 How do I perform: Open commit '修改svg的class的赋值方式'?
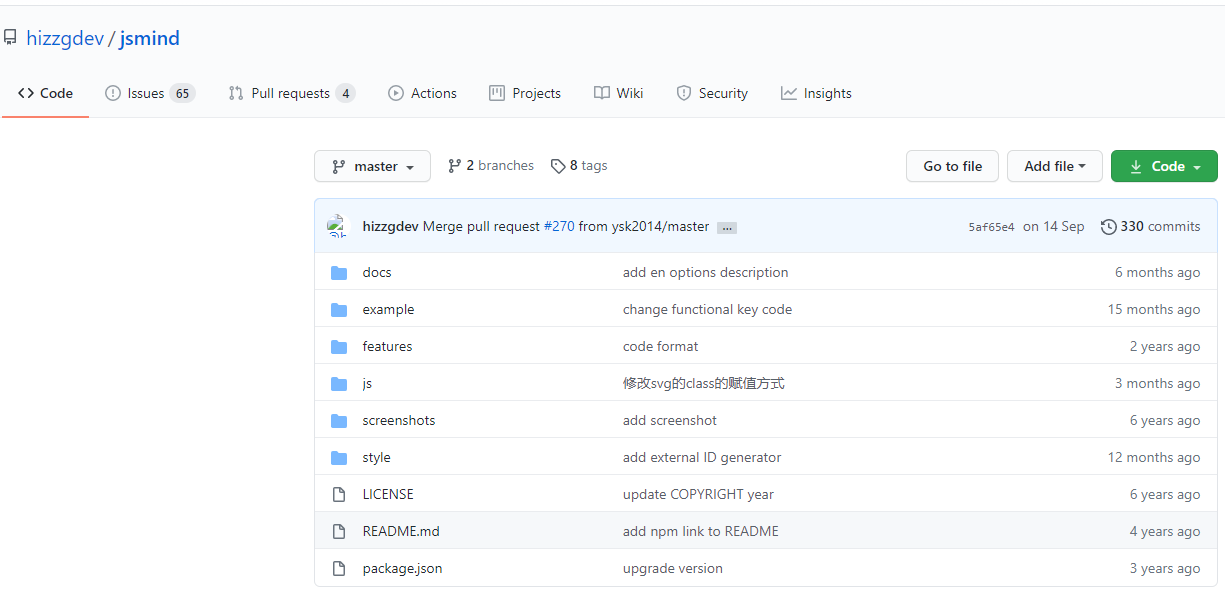click(703, 383)
